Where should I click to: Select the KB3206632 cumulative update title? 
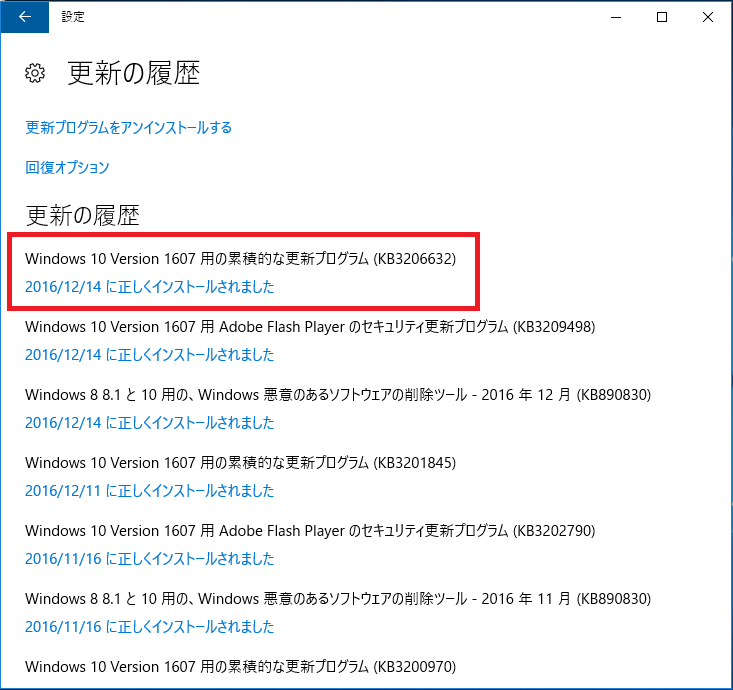[240, 259]
